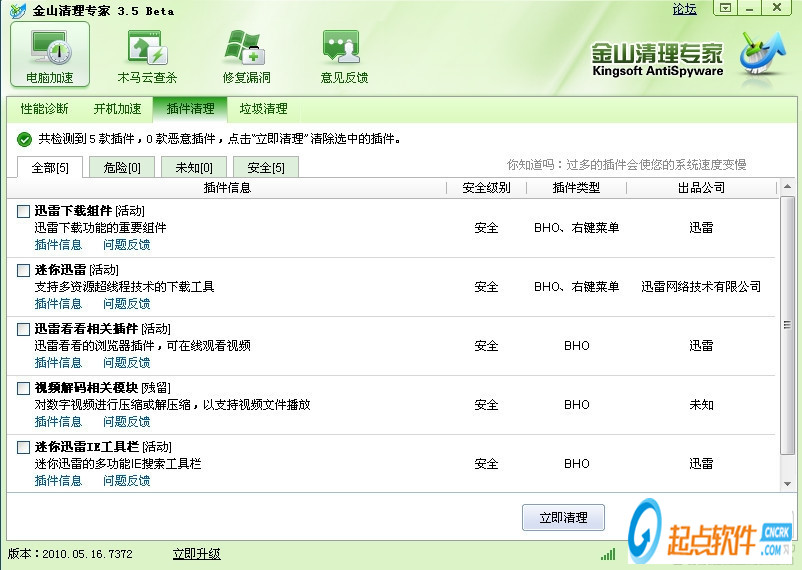Select the 迅雷看看相关插件 plugin title
Screen dimensions: 802x570
[86, 328]
